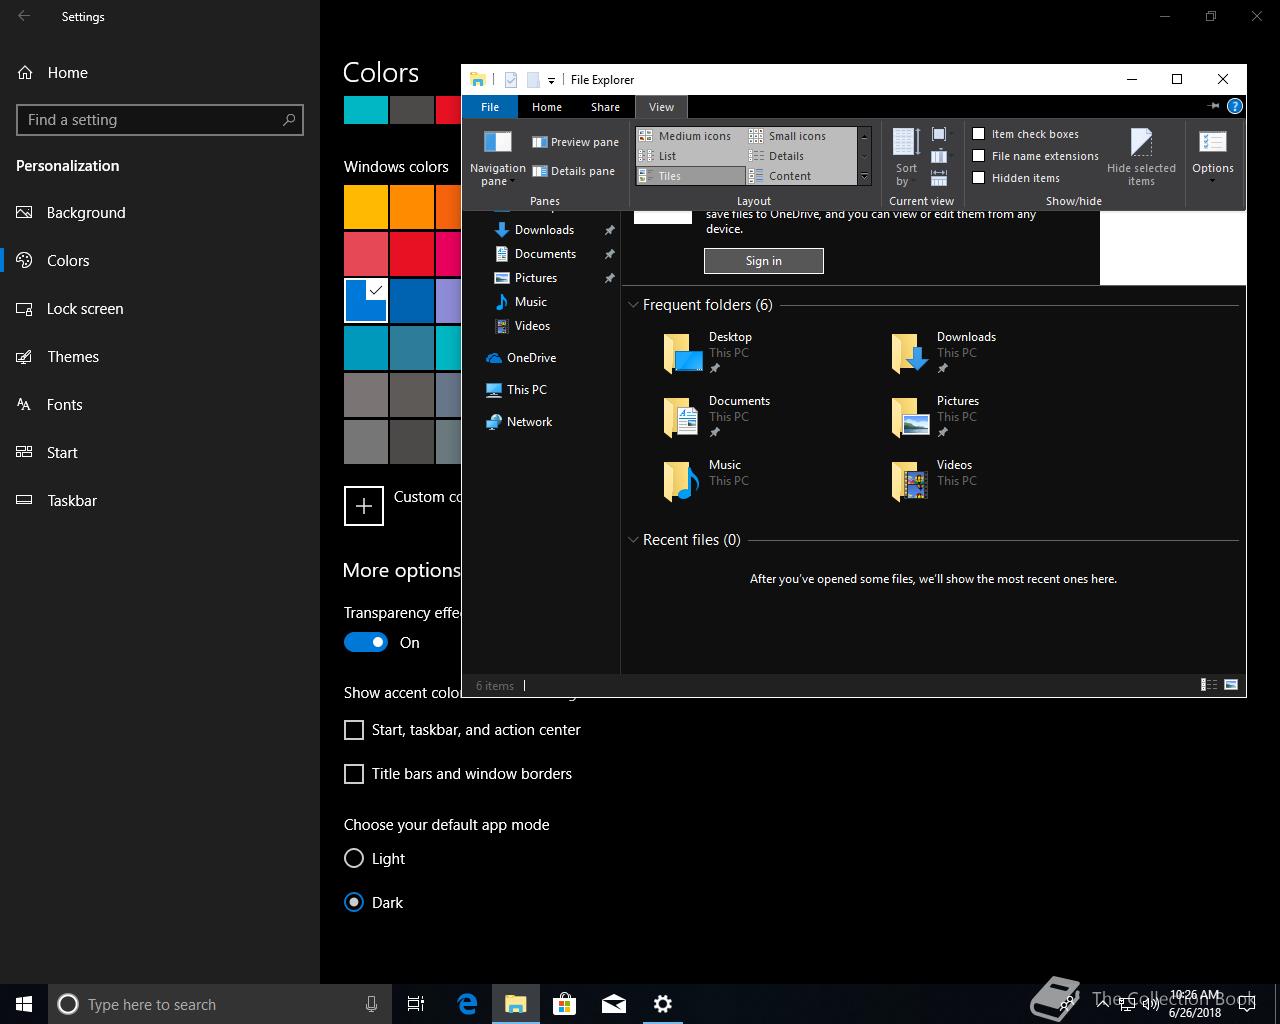The width and height of the screenshot is (1280, 1024).
Task: Select the View ribbon tab
Action: (x=661, y=107)
